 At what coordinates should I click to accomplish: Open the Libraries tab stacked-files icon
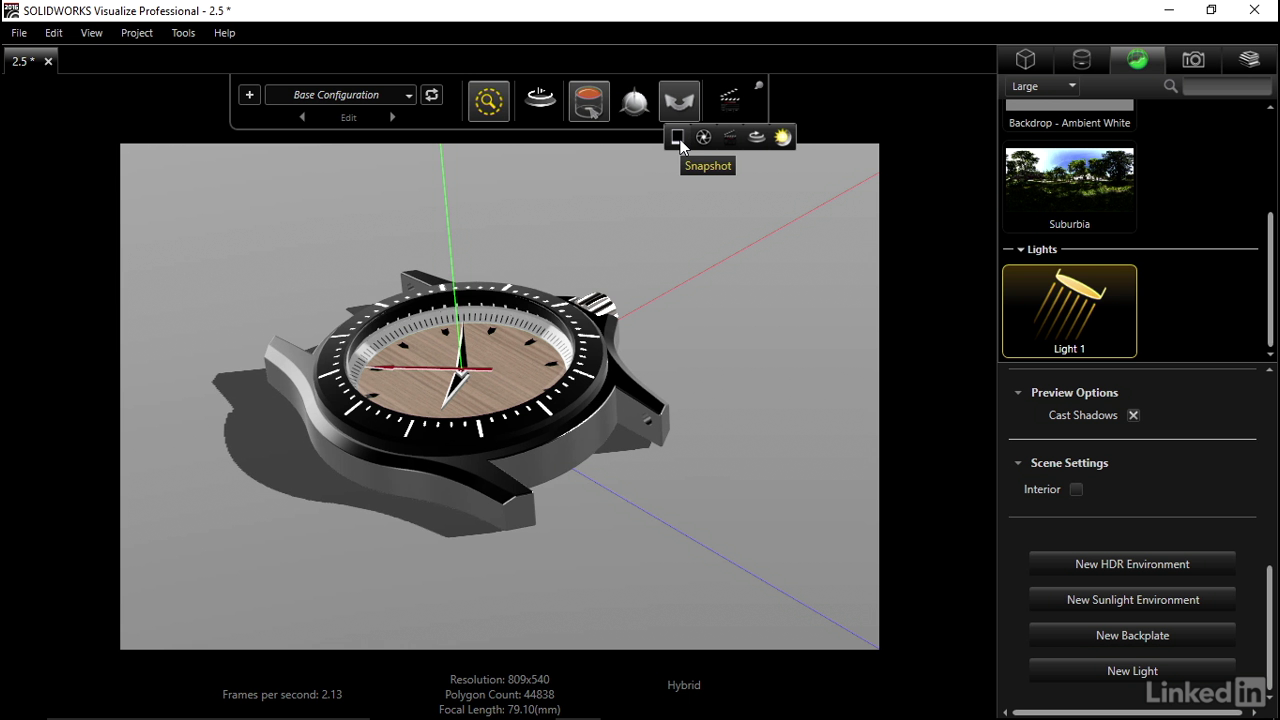pyautogui.click(x=1249, y=60)
